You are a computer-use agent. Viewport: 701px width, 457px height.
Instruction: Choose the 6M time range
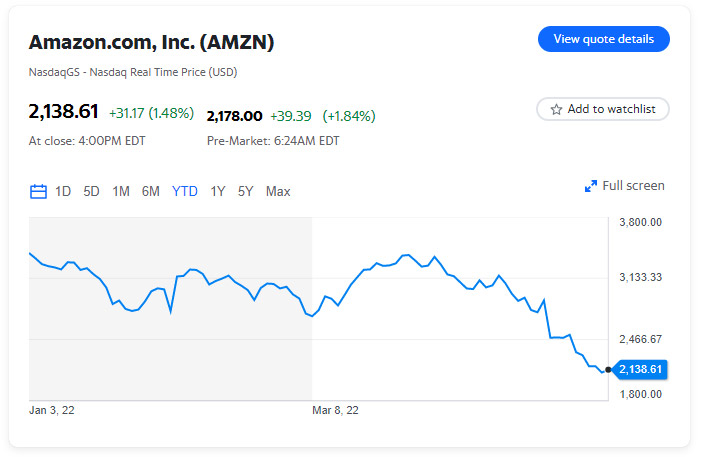(151, 191)
